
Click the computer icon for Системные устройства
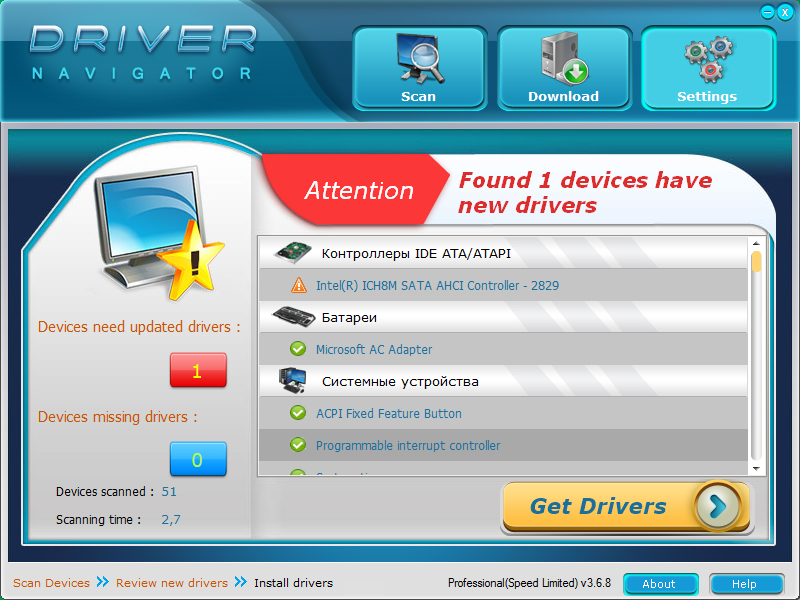[293, 381]
